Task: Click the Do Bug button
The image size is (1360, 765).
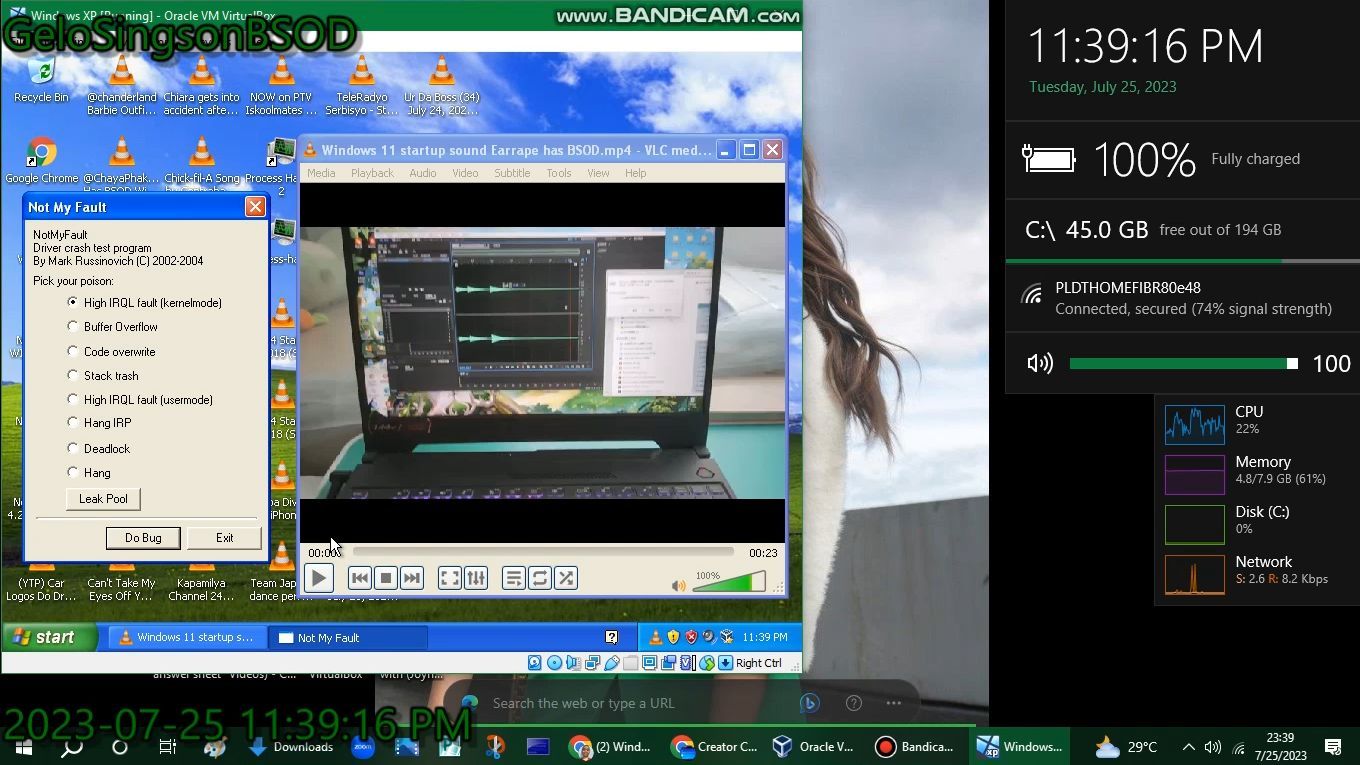Action: 143,538
